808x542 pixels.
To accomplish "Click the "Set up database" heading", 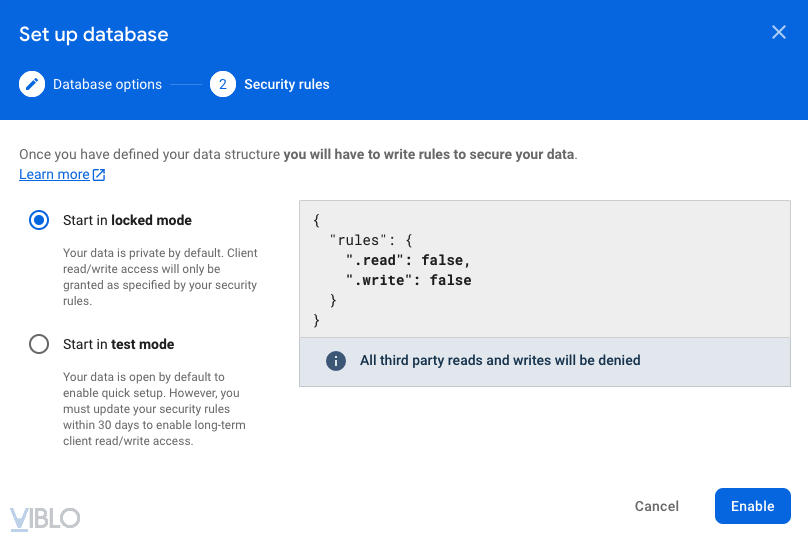I will point(94,34).
